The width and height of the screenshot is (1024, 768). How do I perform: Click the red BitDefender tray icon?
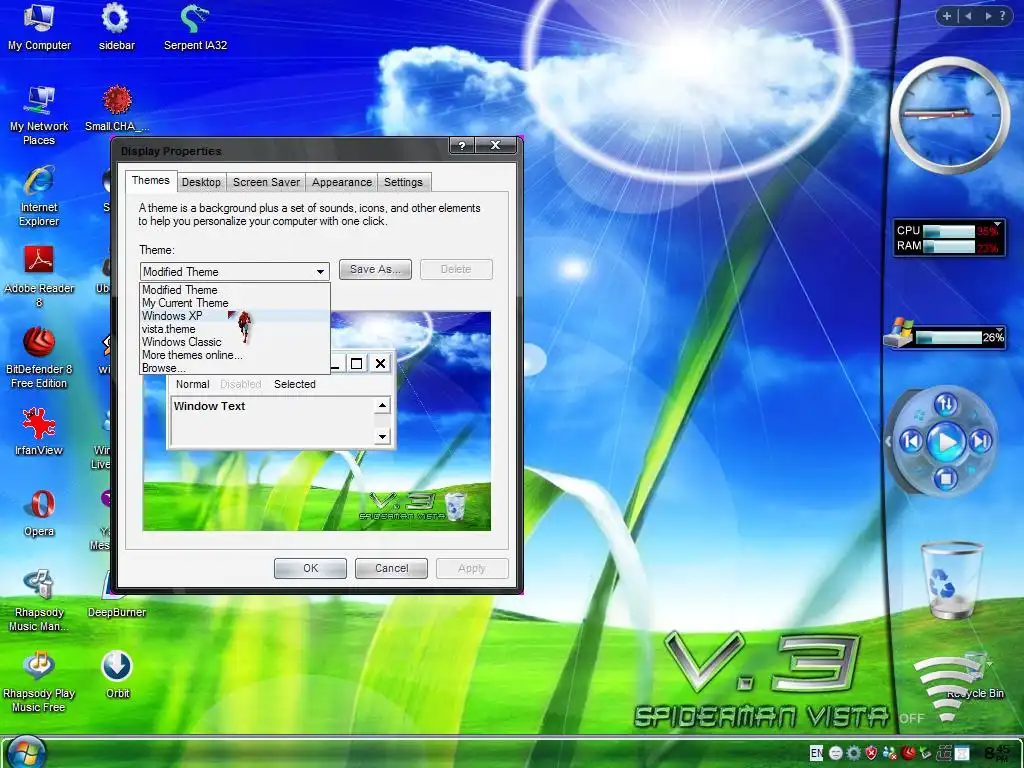coord(908,753)
